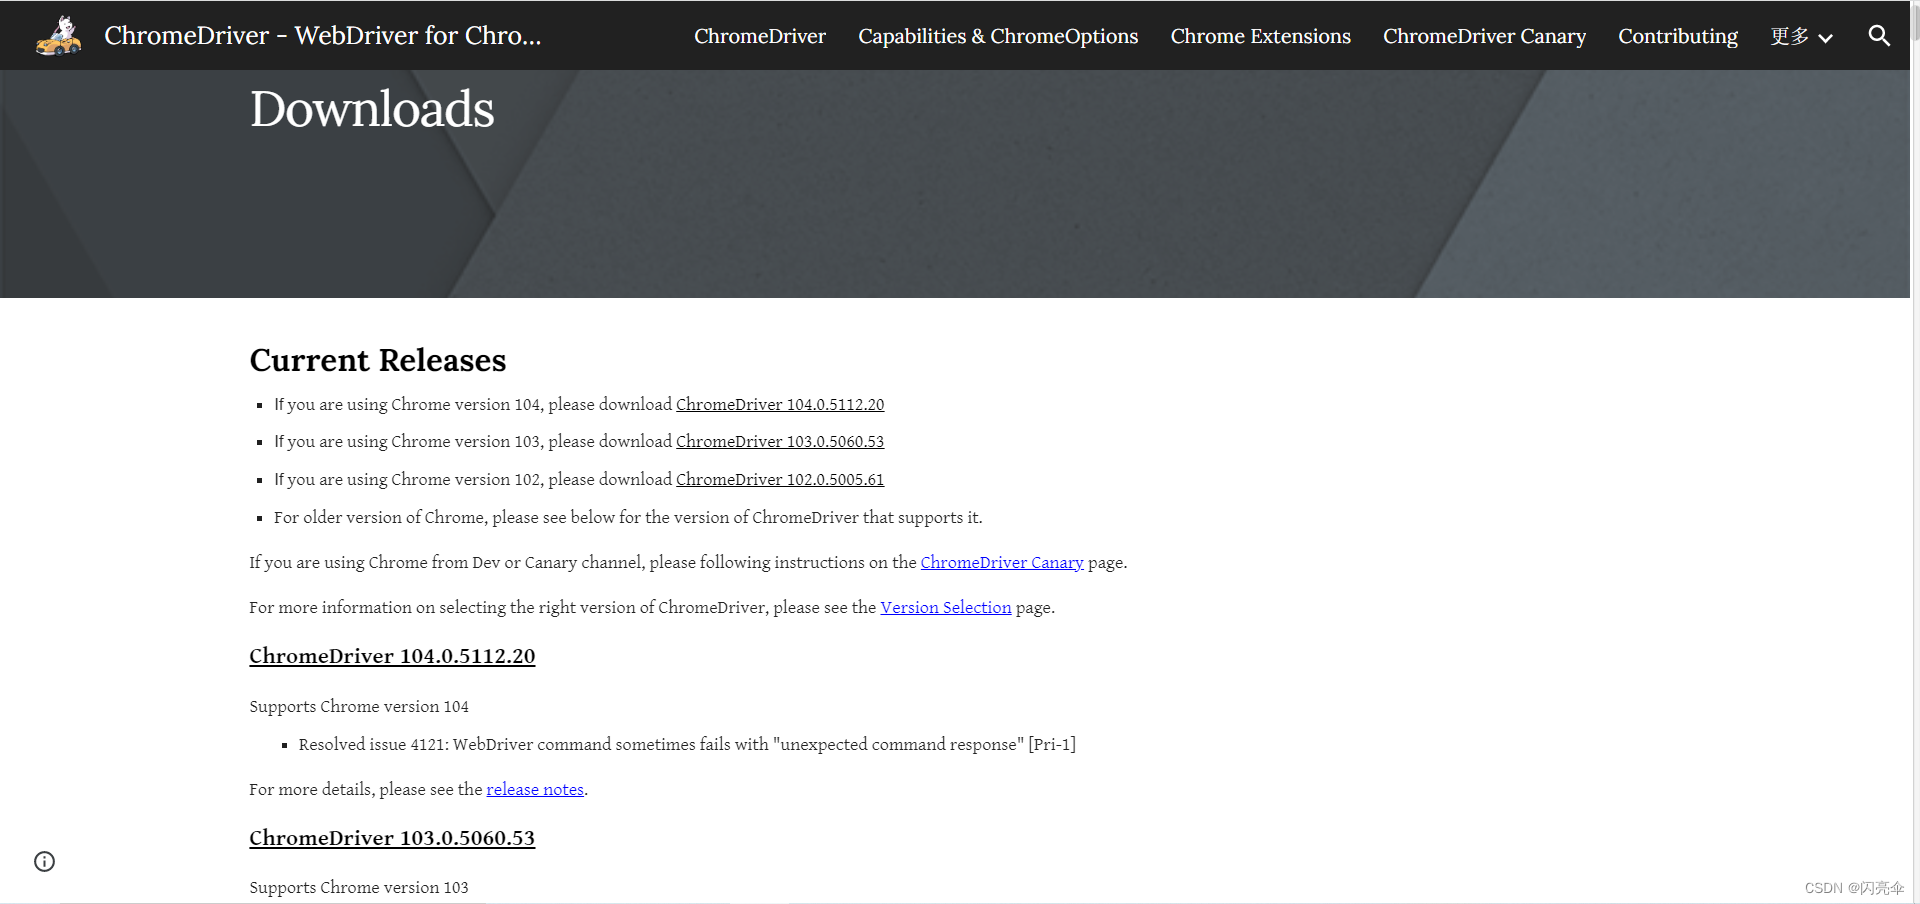Go to Chrome Extensions nav item
The width and height of the screenshot is (1920, 904).
point(1260,36)
